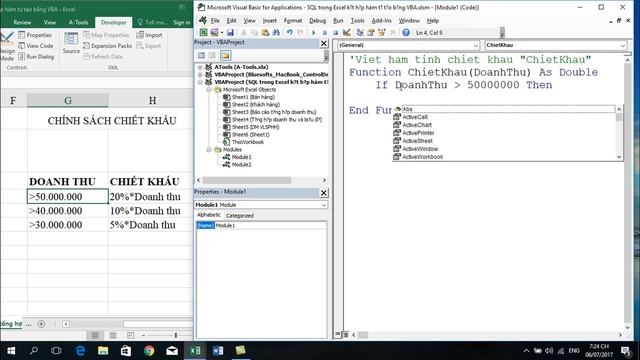640x360 pixels.
Task: Open the Debug menu in VBA editor
Action: pyautogui.click(x=317, y=20)
